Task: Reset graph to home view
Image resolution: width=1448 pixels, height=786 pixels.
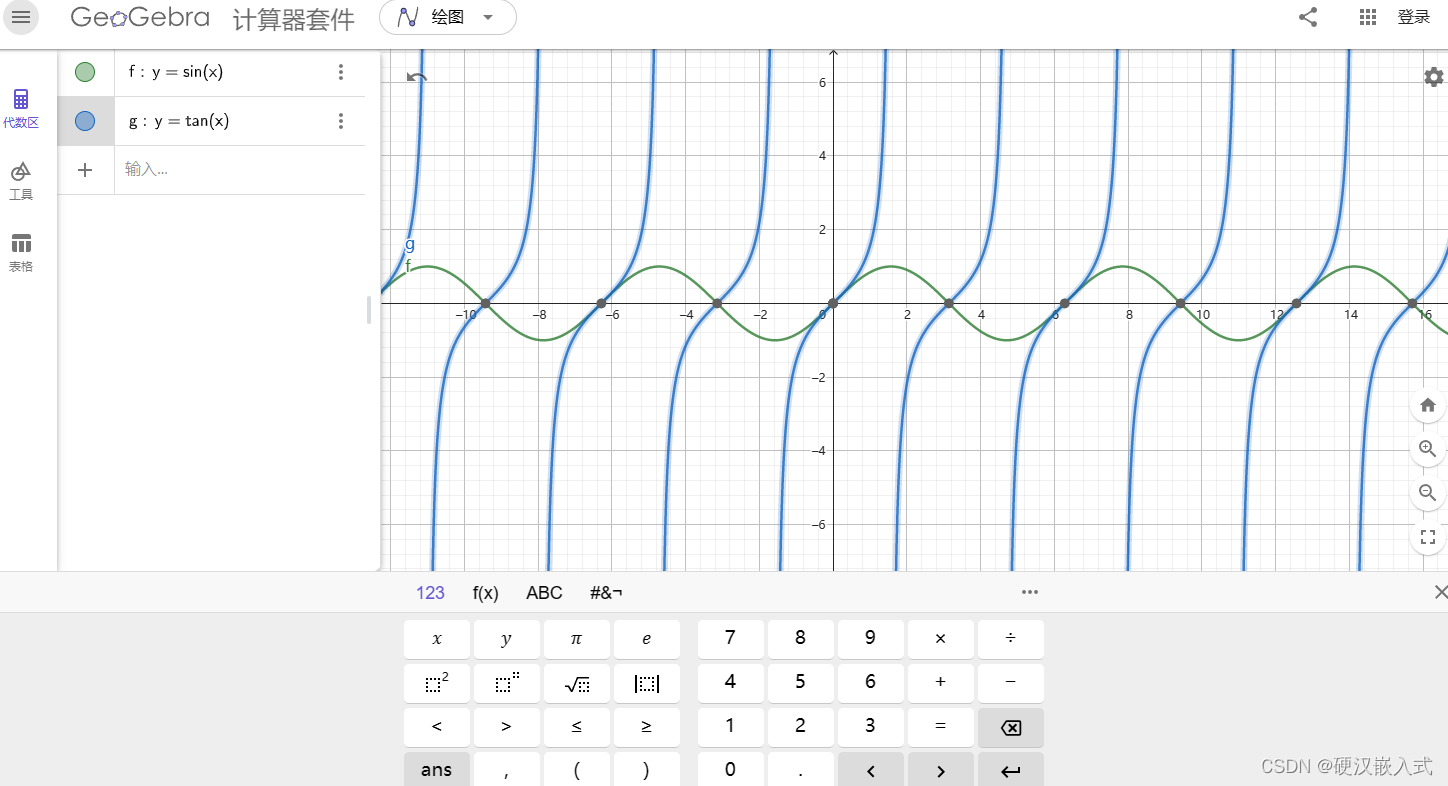Action: pyautogui.click(x=1428, y=405)
